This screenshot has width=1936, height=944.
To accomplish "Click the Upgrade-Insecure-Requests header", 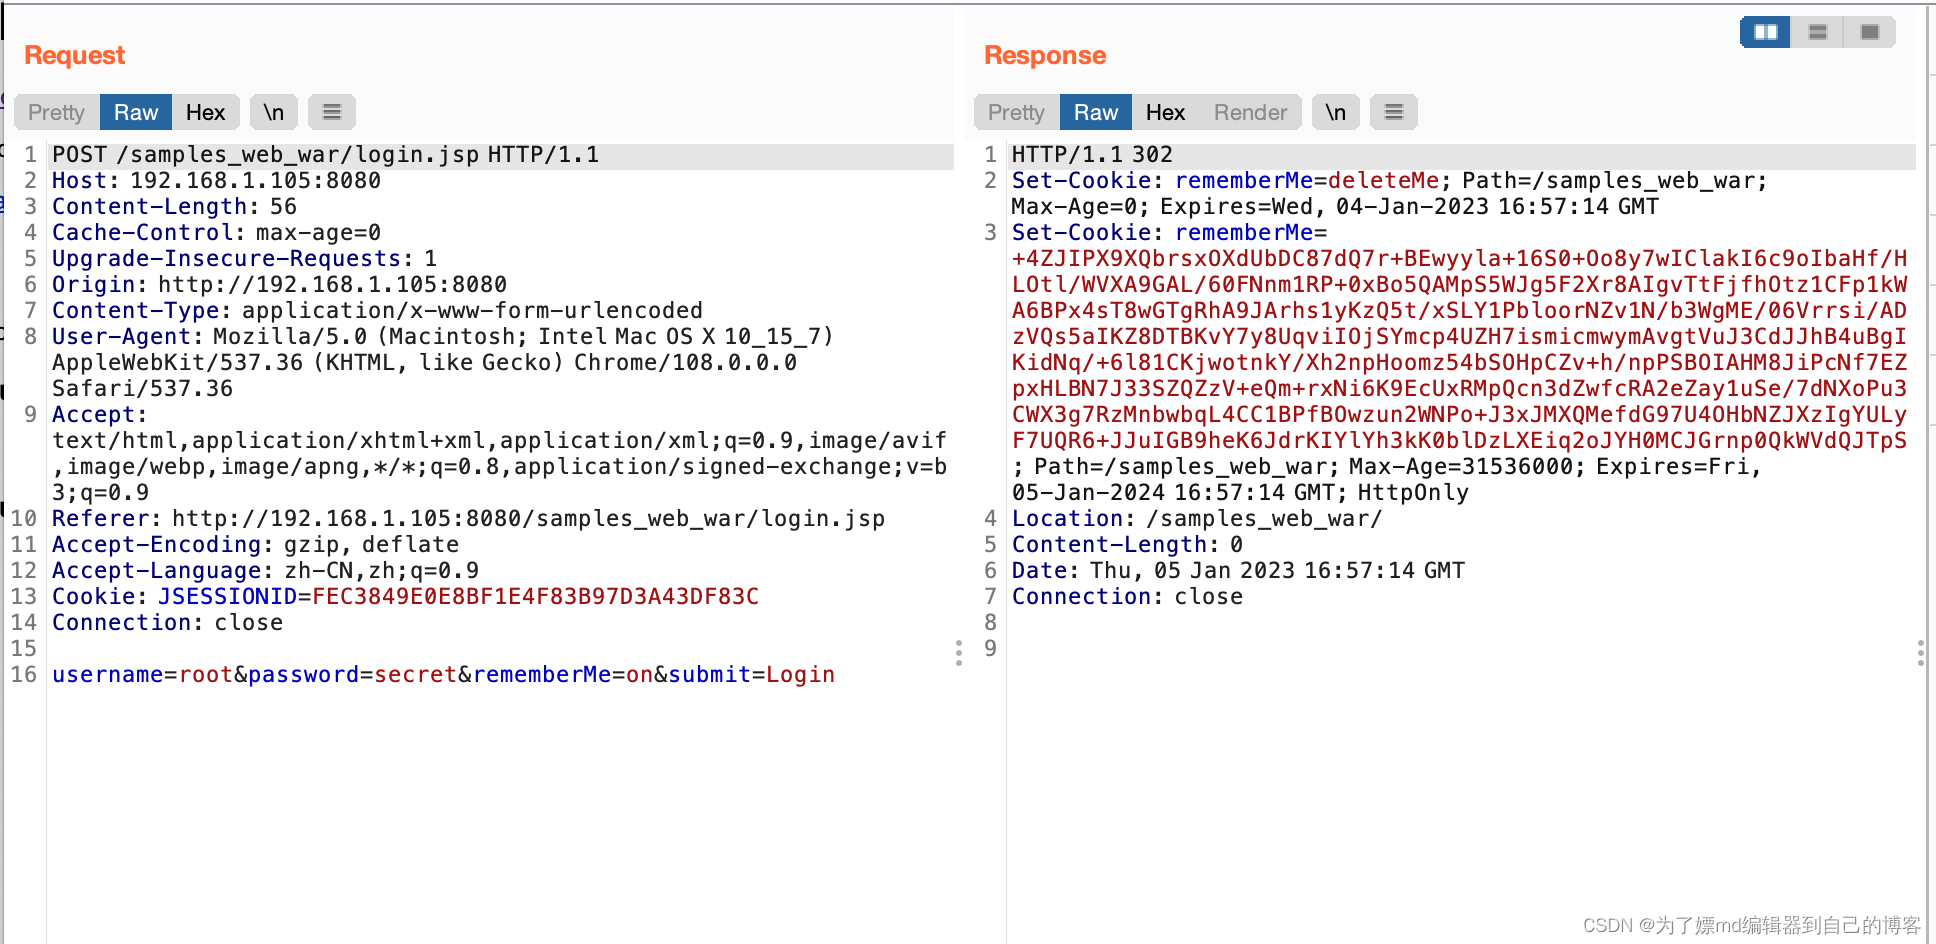I will [x=244, y=259].
